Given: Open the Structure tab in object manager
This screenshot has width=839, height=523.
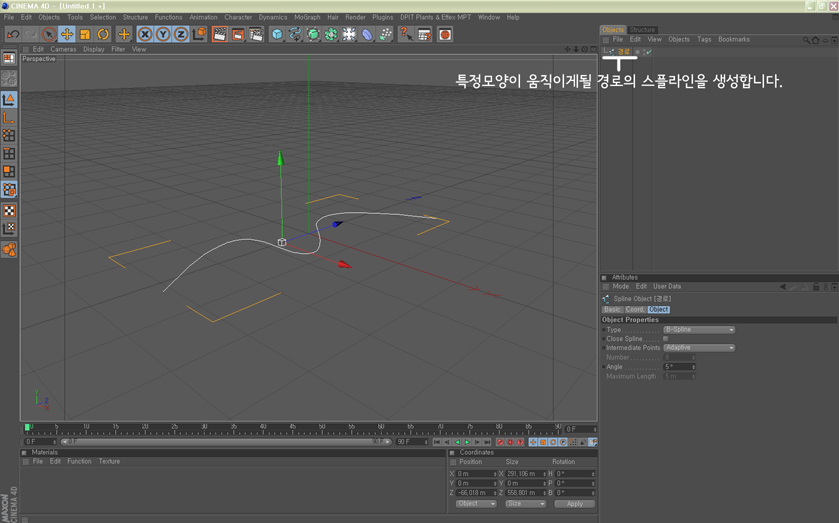Looking at the screenshot, I should coord(642,29).
